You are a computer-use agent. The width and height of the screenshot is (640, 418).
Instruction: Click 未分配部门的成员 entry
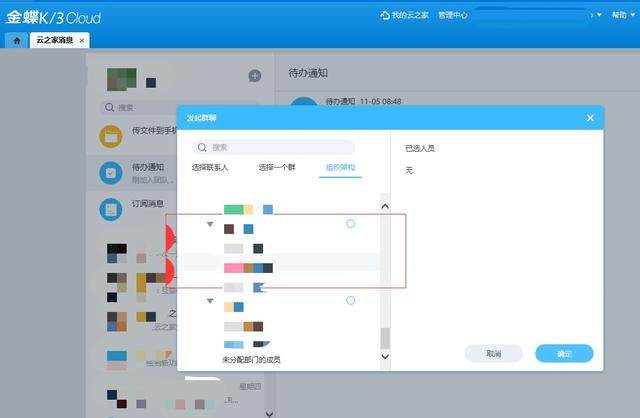click(x=251, y=360)
